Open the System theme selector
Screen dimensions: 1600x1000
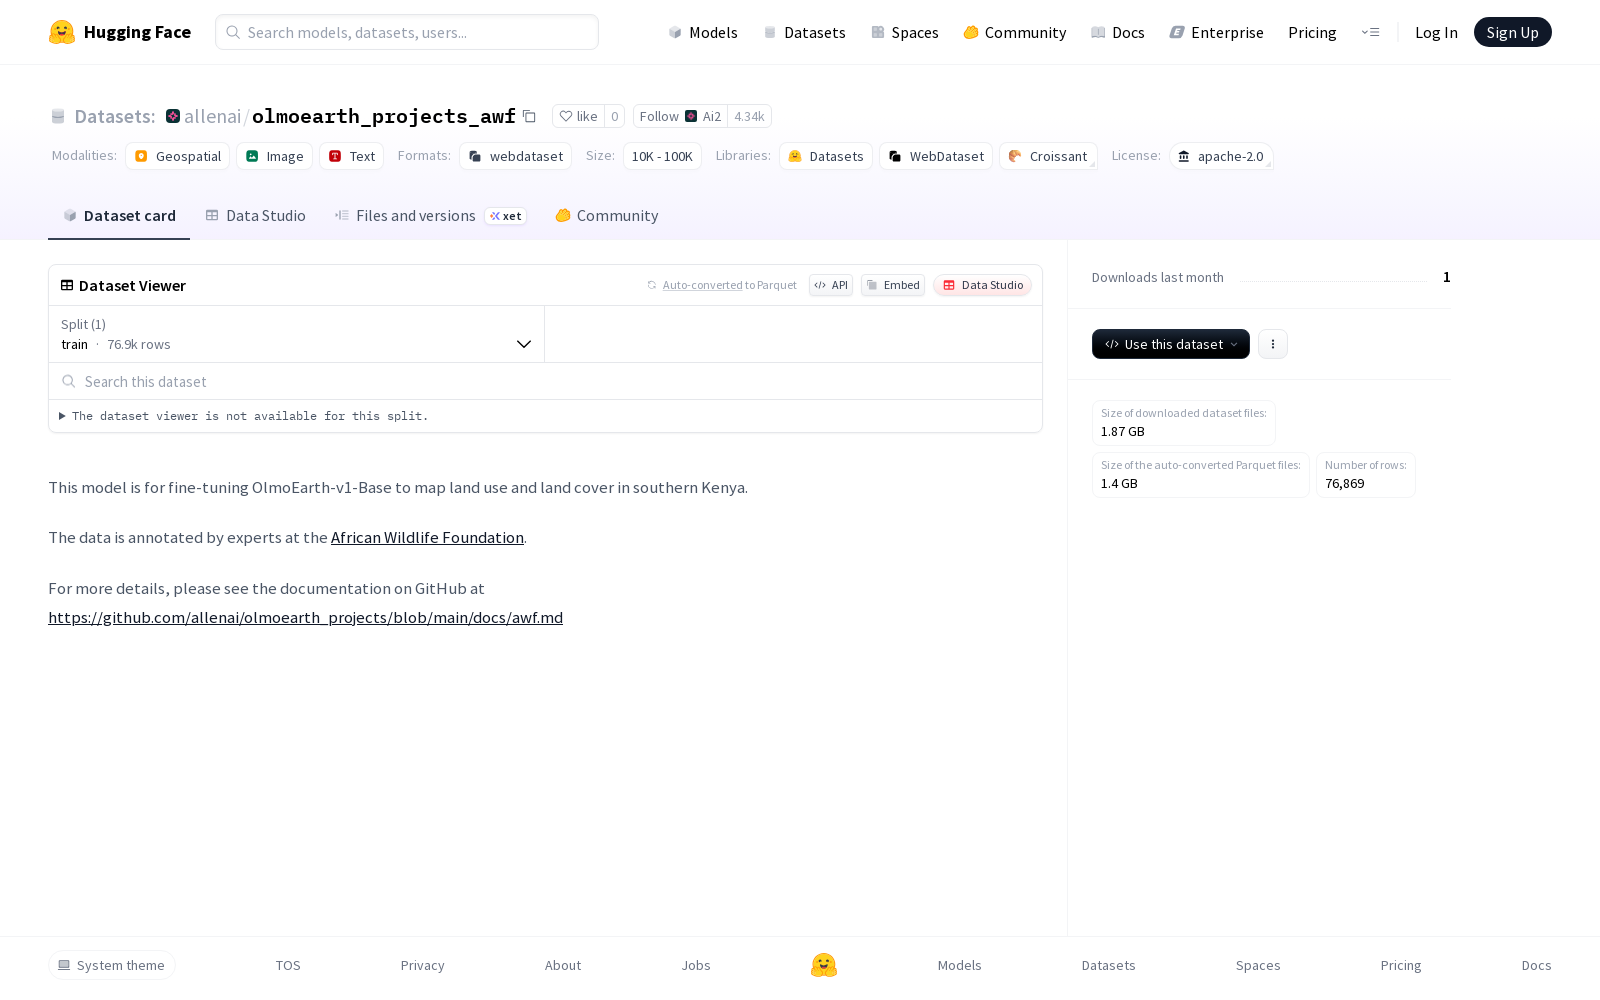(112, 965)
